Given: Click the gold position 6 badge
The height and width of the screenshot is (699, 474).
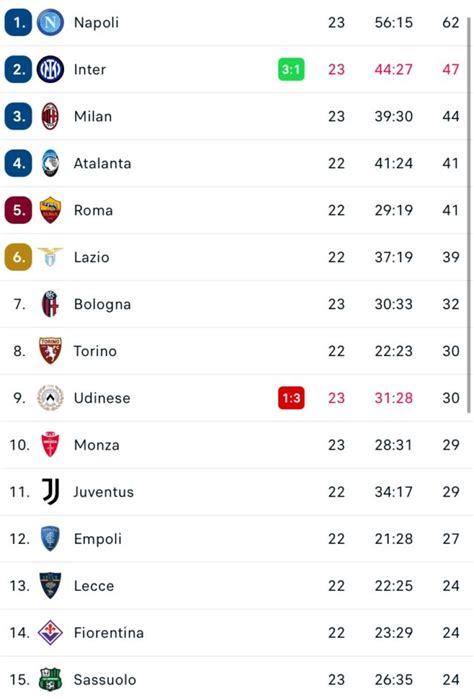Looking at the screenshot, I should 18,257.
